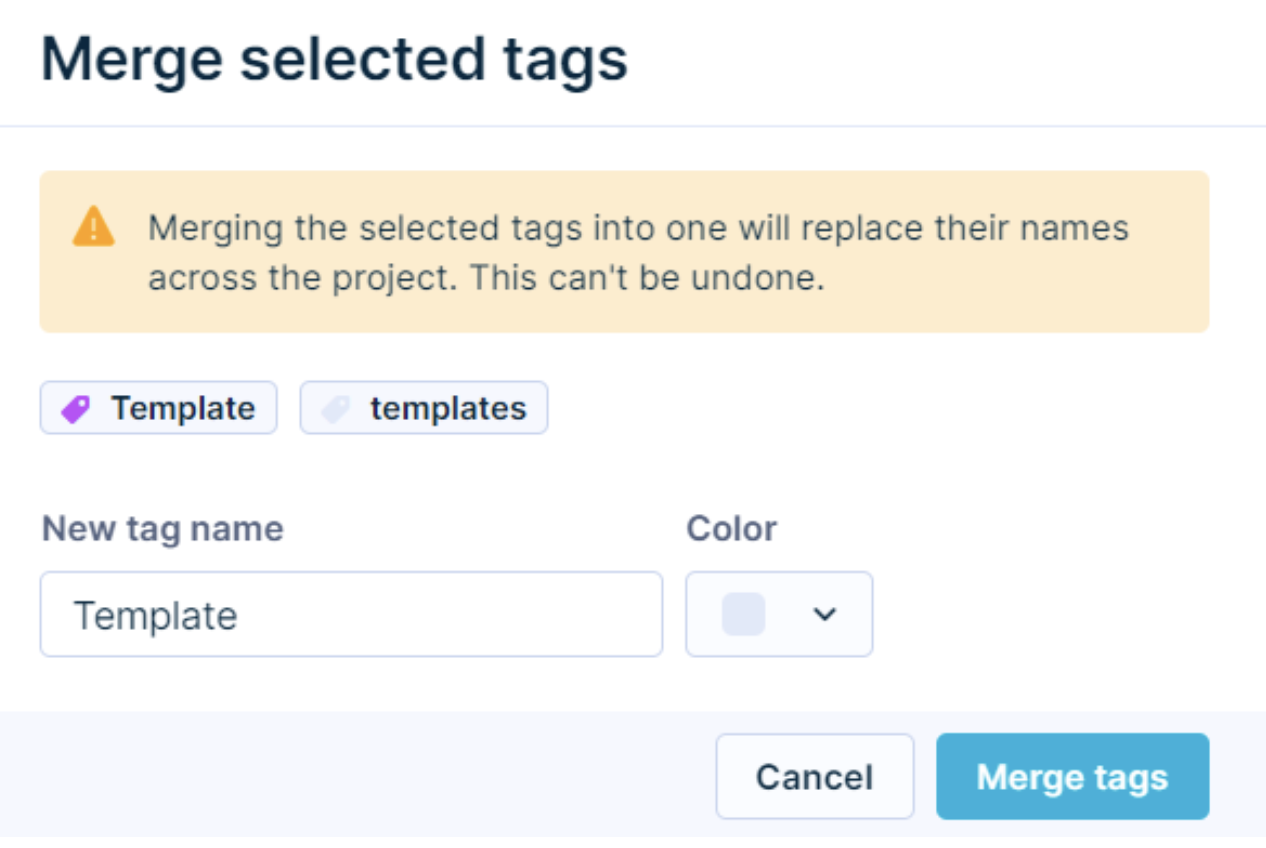This screenshot has height=848, width=1266.
Task: Click the Color label above the dropdown
Action: pyautogui.click(x=731, y=528)
